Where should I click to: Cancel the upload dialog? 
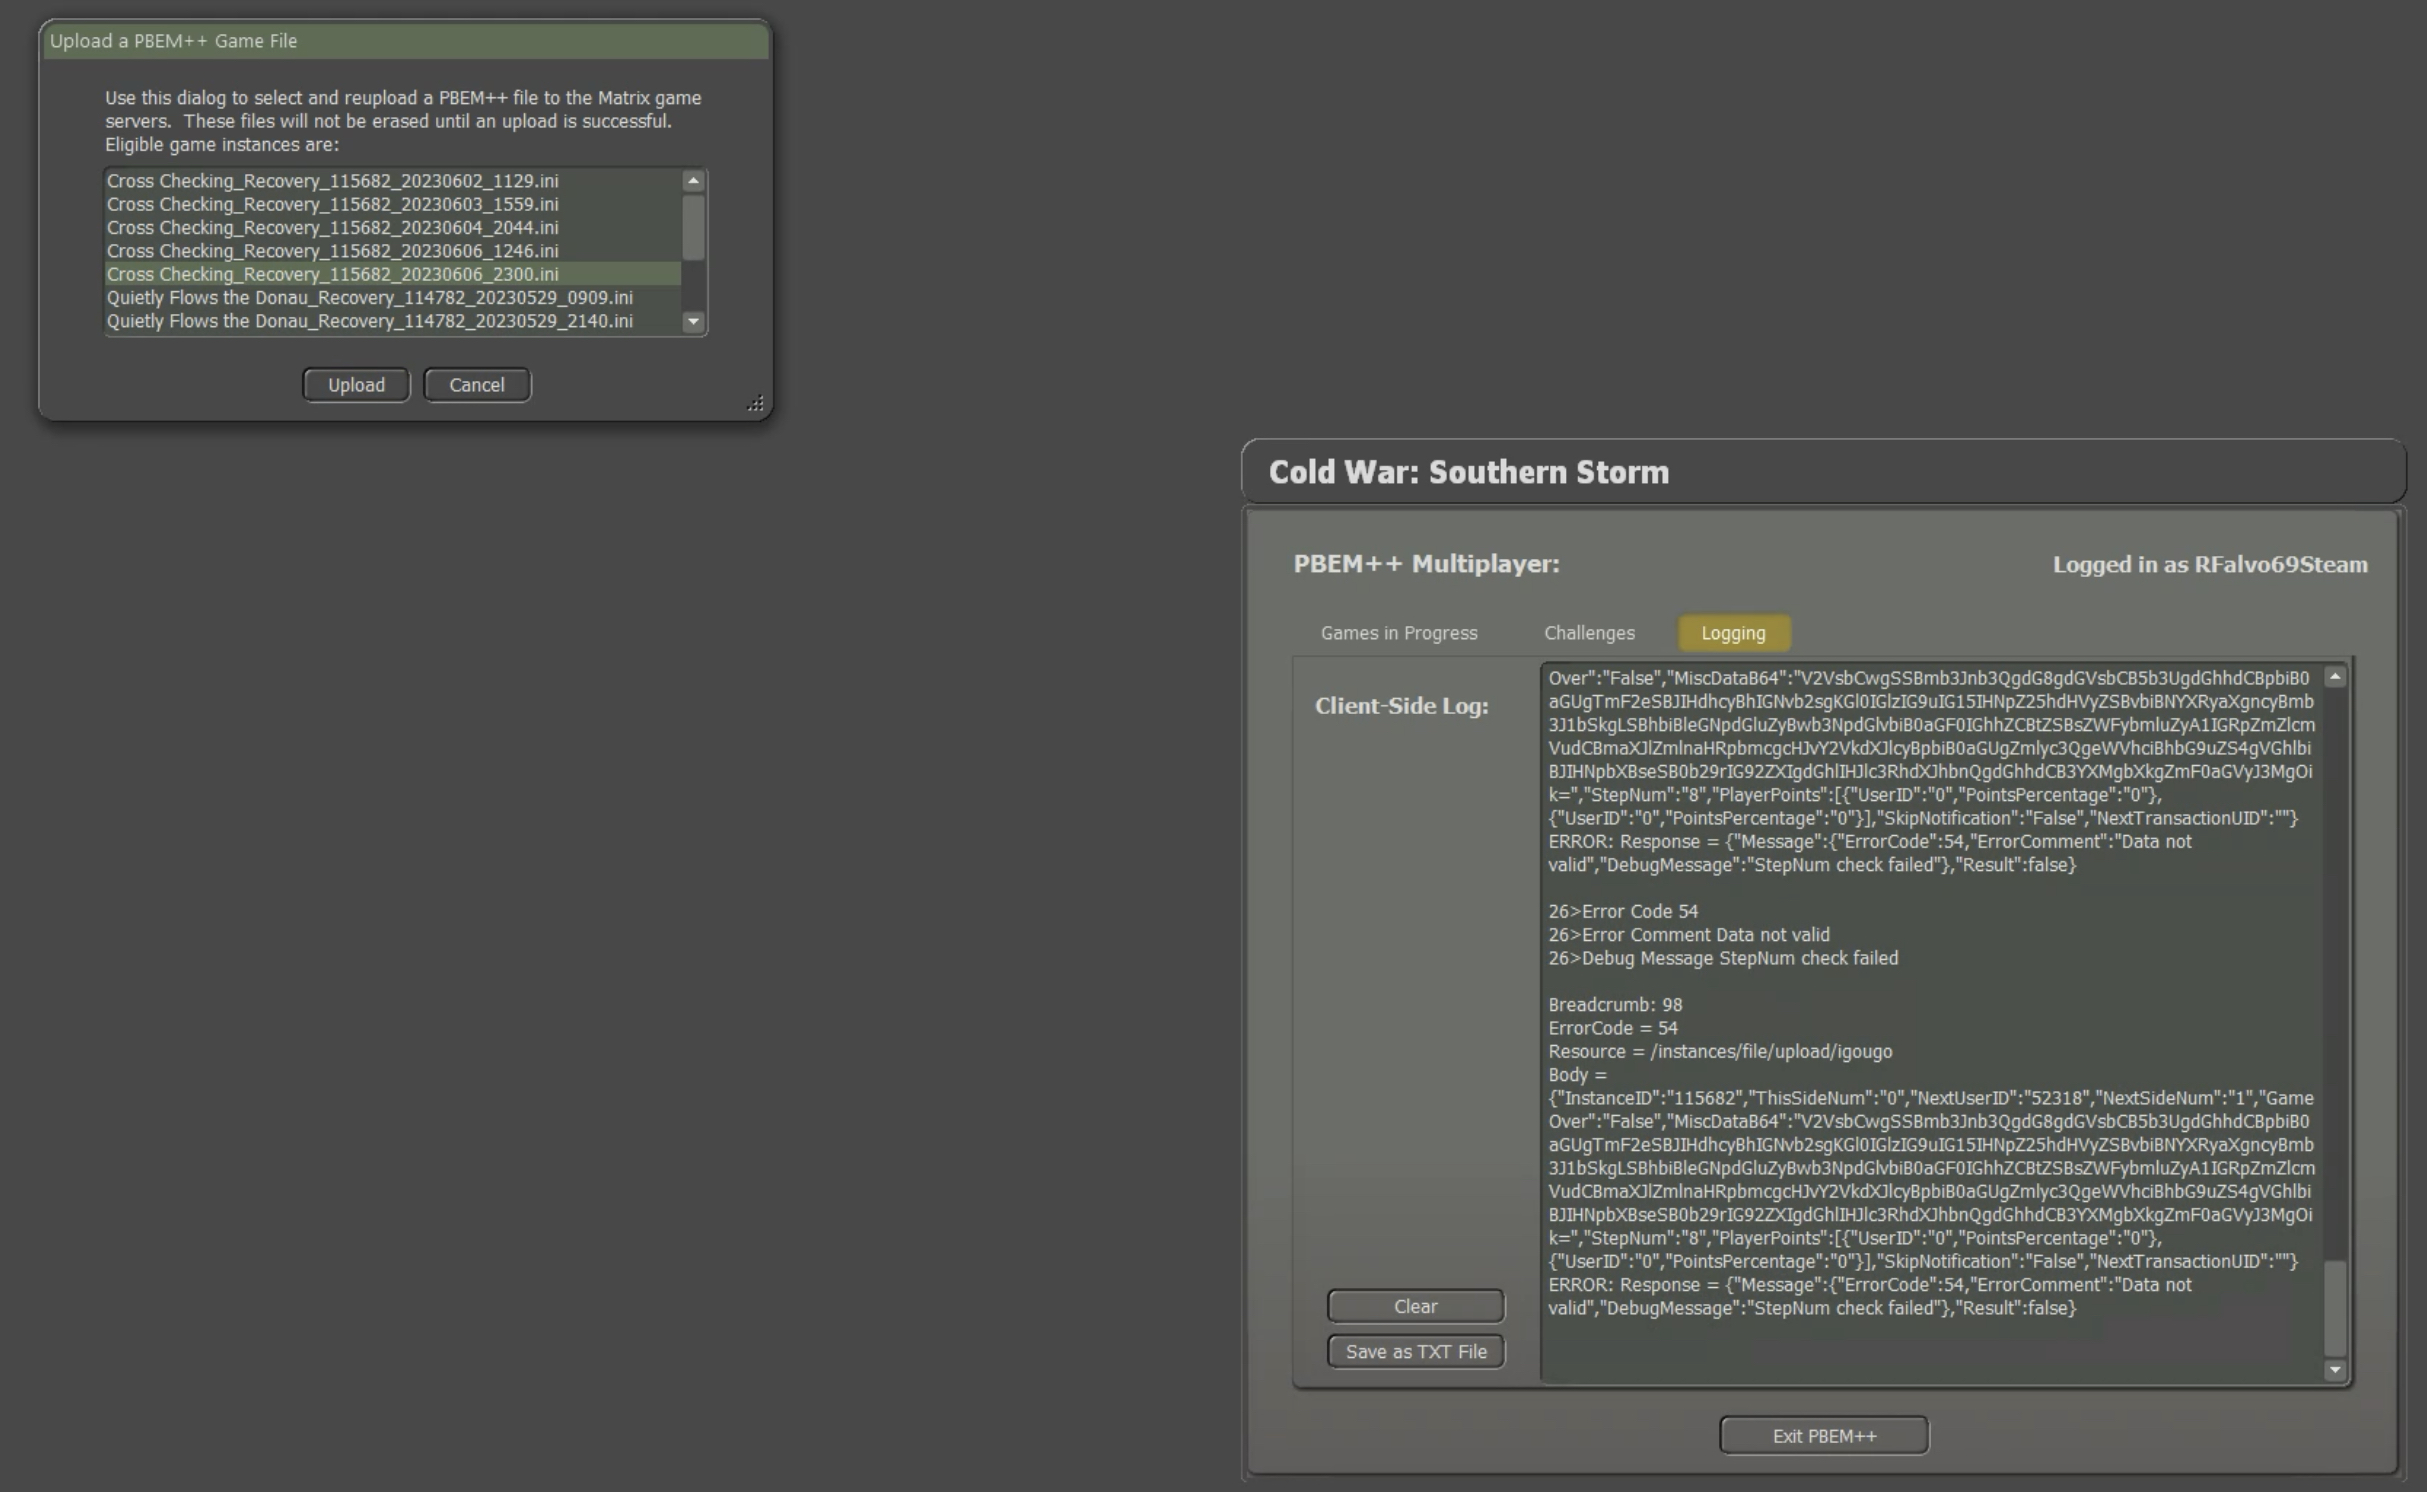coord(477,385)
